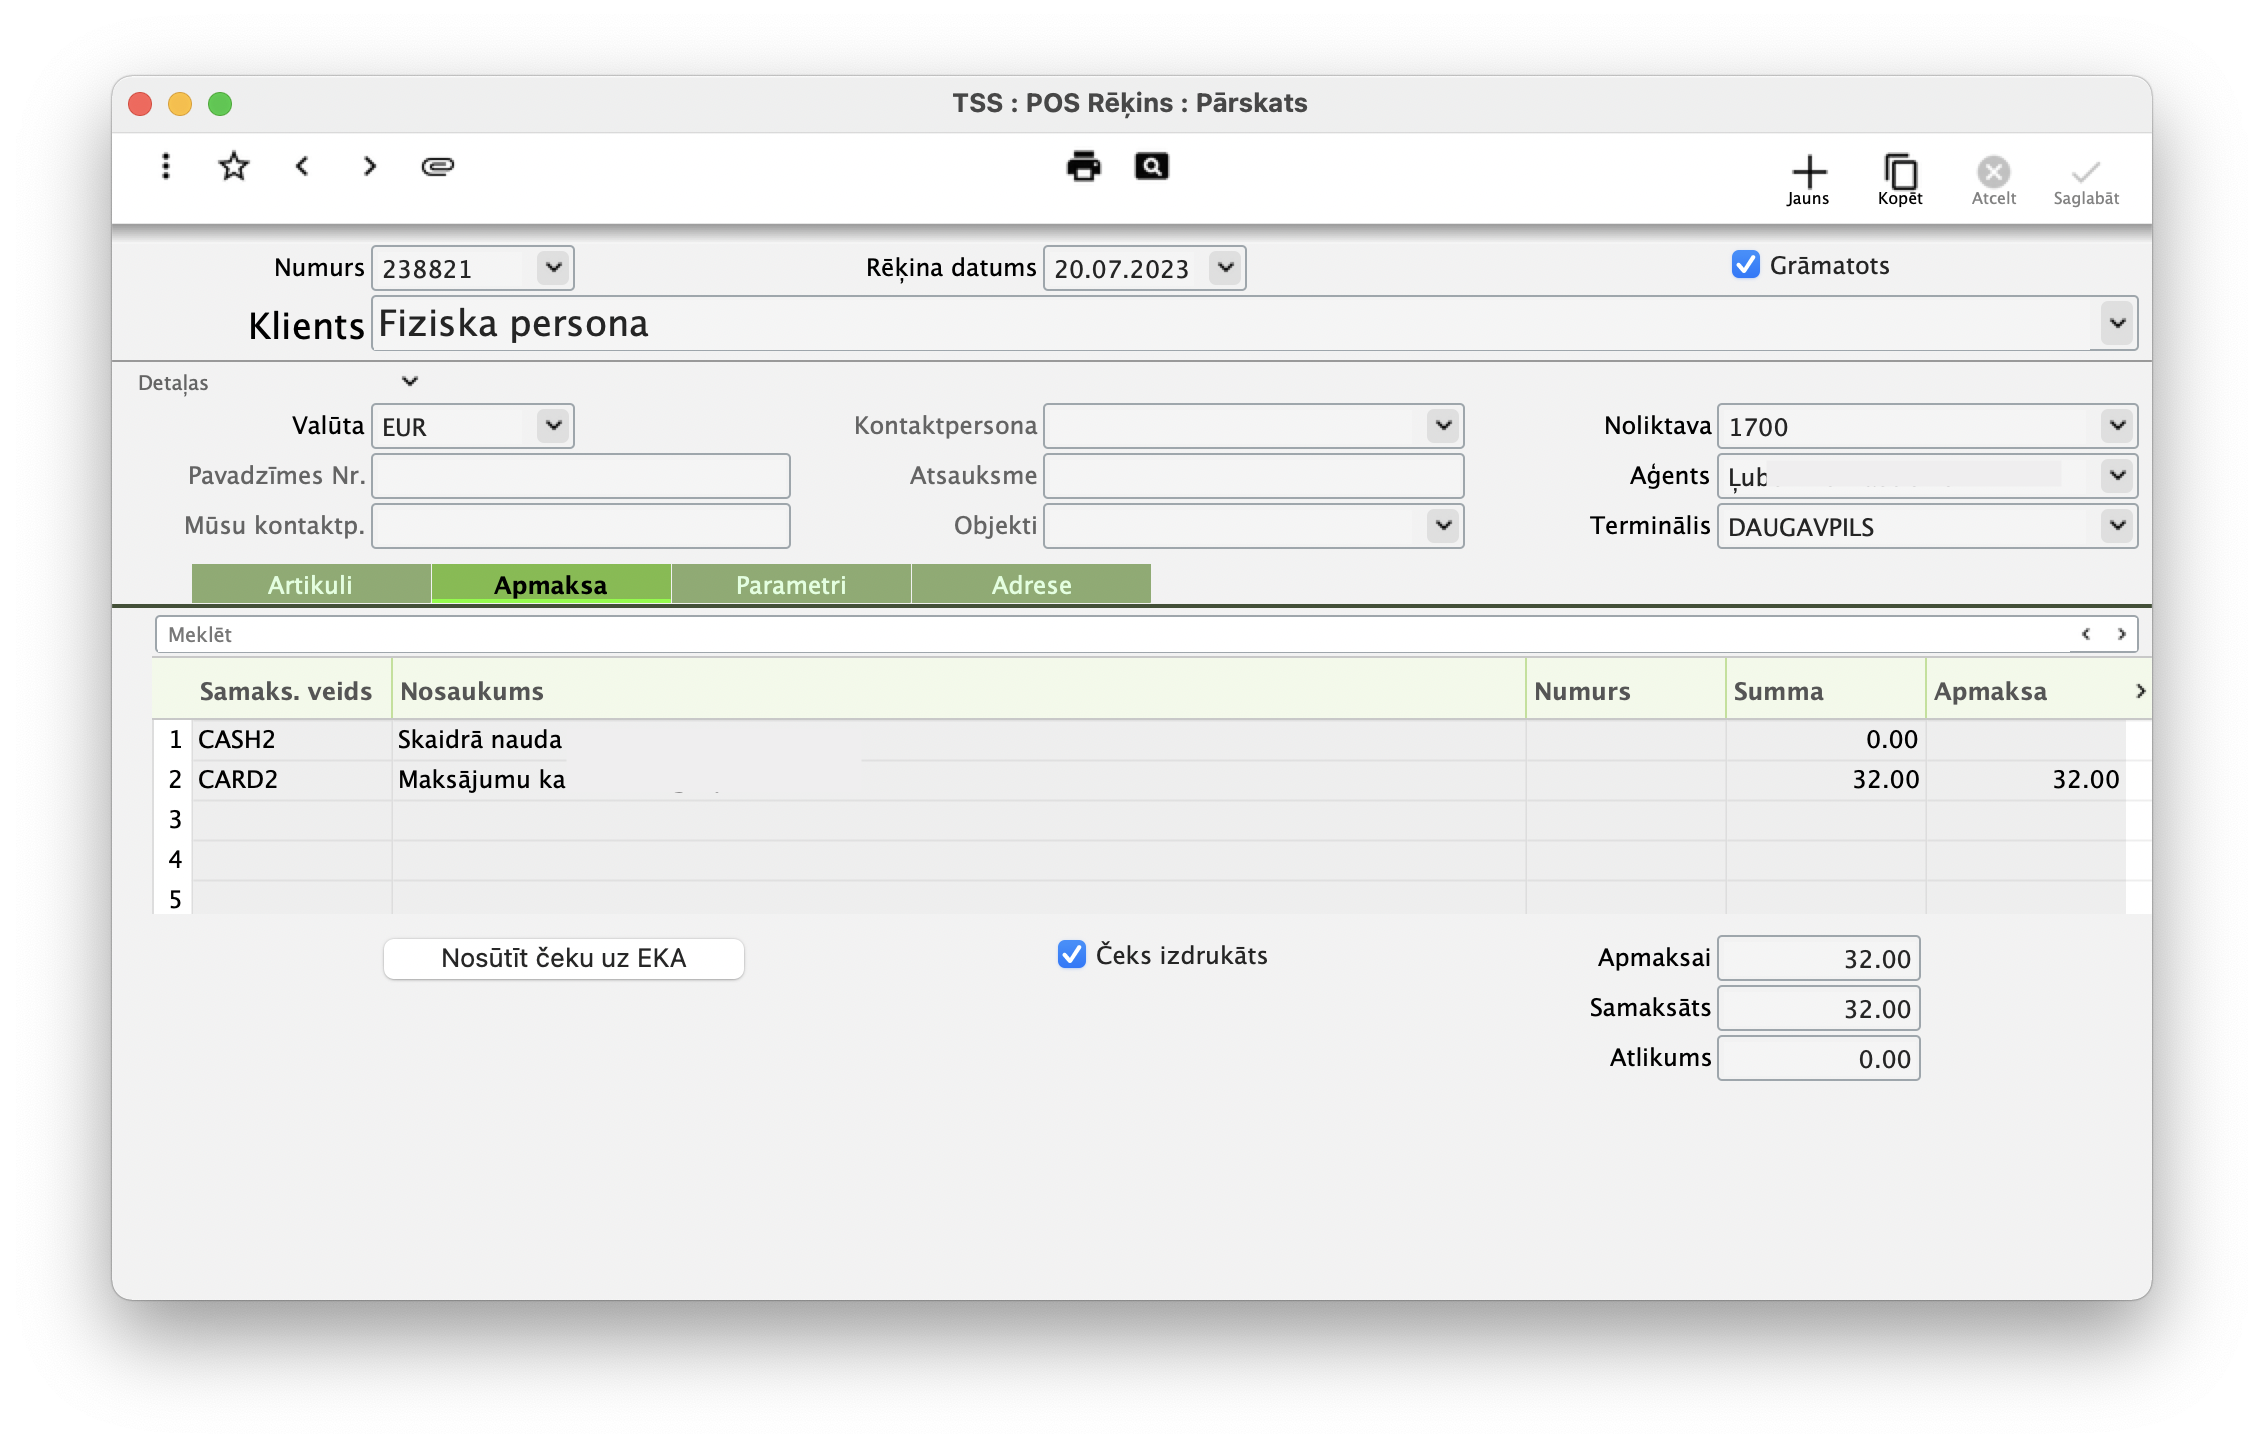Click the favorite star icon
2264x1448 pixels.
234,166
